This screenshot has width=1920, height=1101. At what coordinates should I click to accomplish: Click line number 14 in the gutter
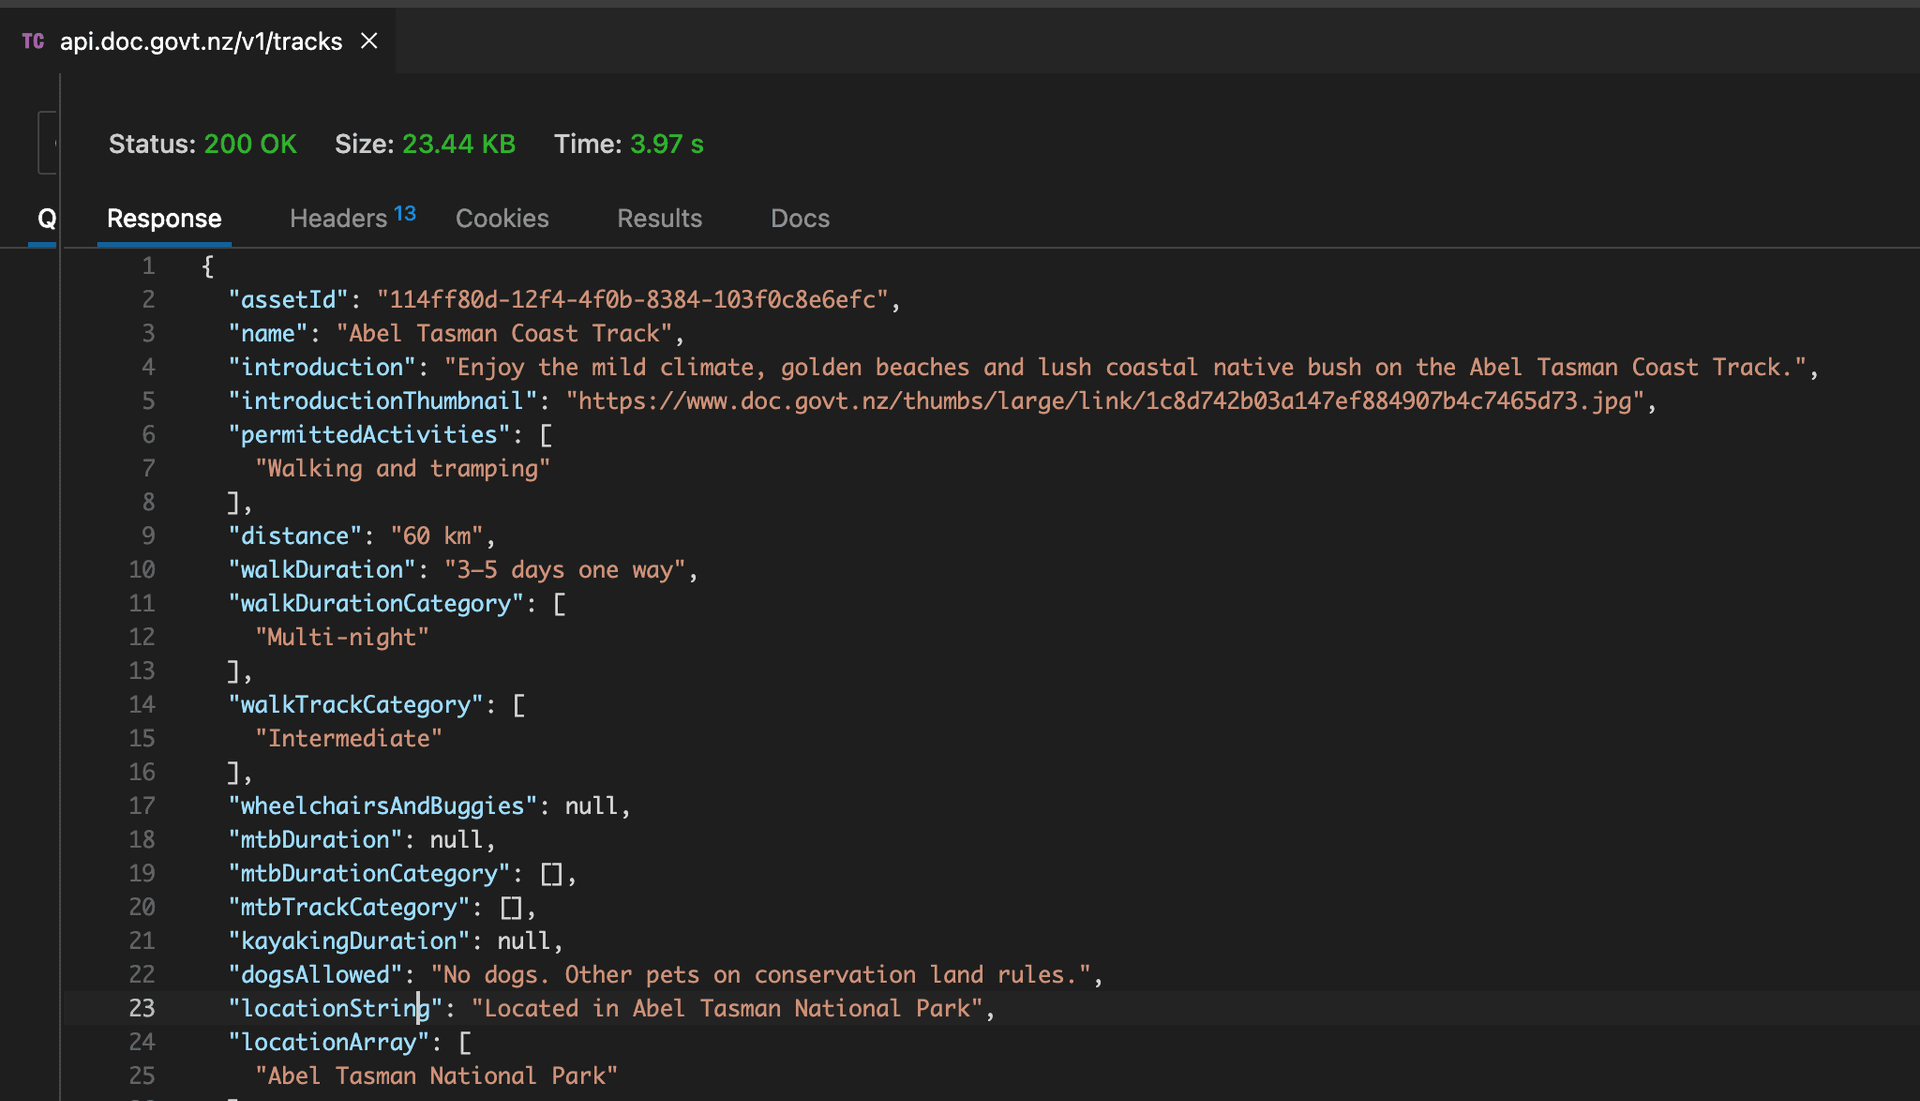pyautogui.click(x=142, y=705)
